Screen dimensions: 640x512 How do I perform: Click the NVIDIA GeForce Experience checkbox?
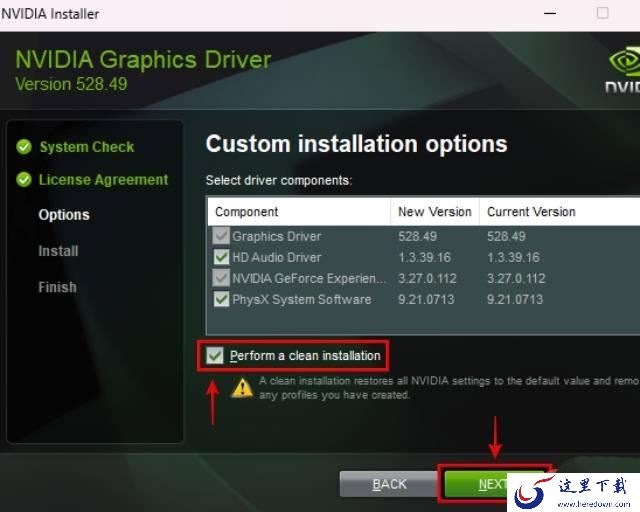point(221,278)
